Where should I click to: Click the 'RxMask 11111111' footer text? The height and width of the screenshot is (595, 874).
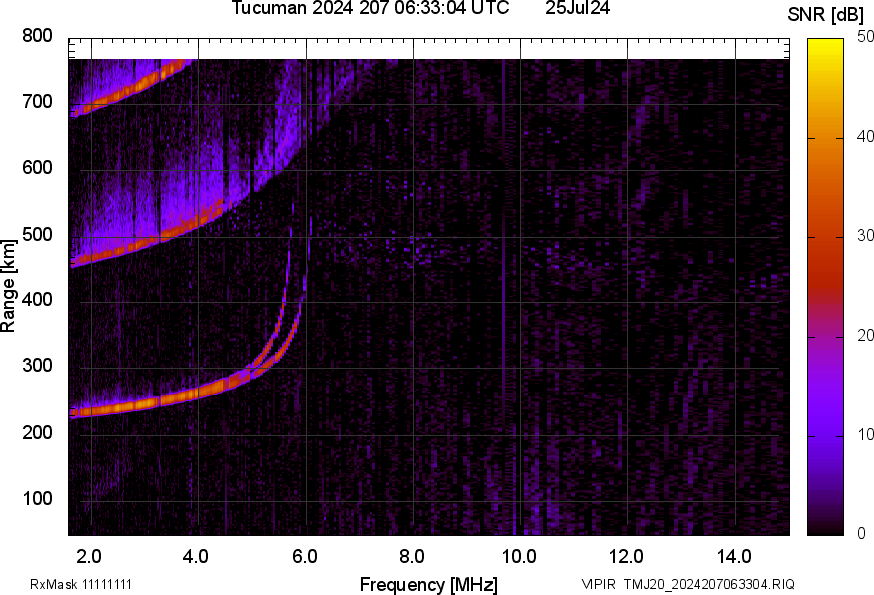(81, 584)
